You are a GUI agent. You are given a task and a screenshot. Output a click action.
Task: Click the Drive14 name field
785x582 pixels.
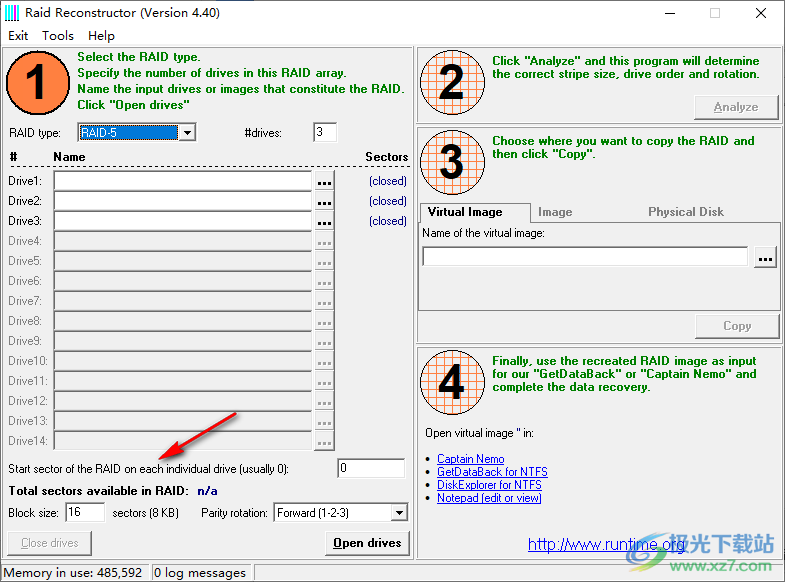click(x=183, y=441)
